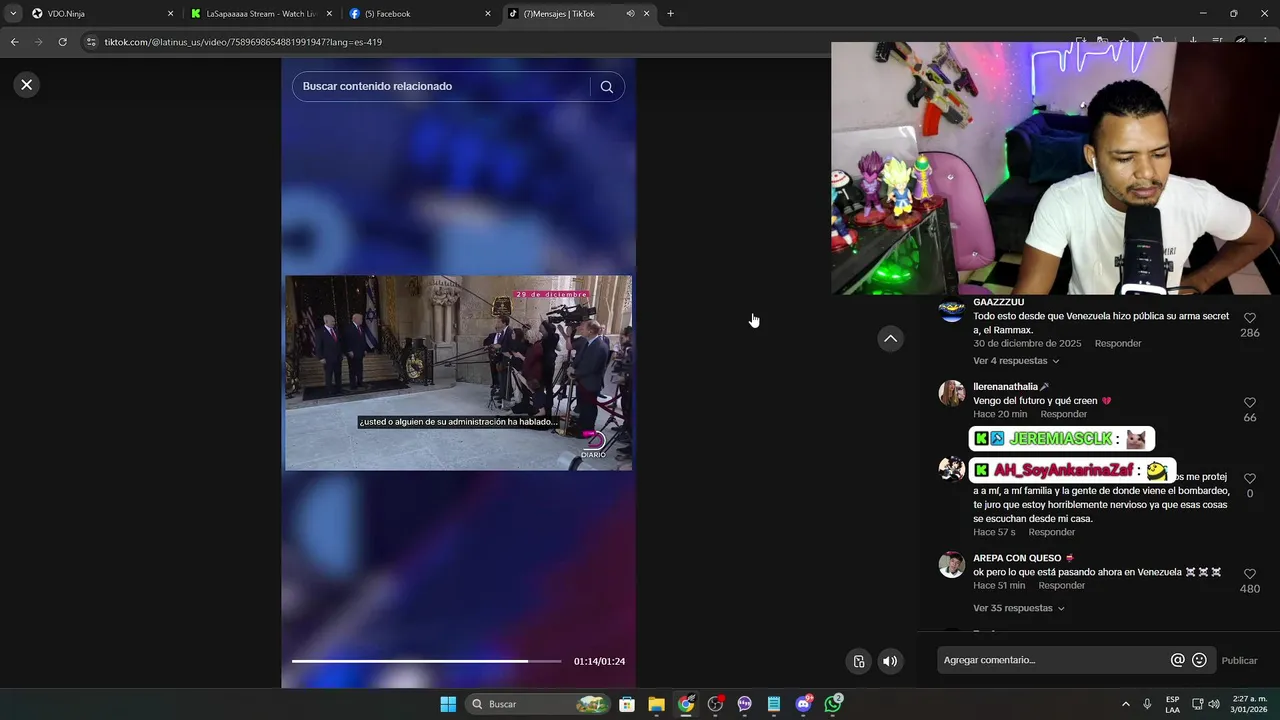Close the TikTok video viewer
Image resolution: width=1280 pixels, height=720 pixels.
coord(27,85)
